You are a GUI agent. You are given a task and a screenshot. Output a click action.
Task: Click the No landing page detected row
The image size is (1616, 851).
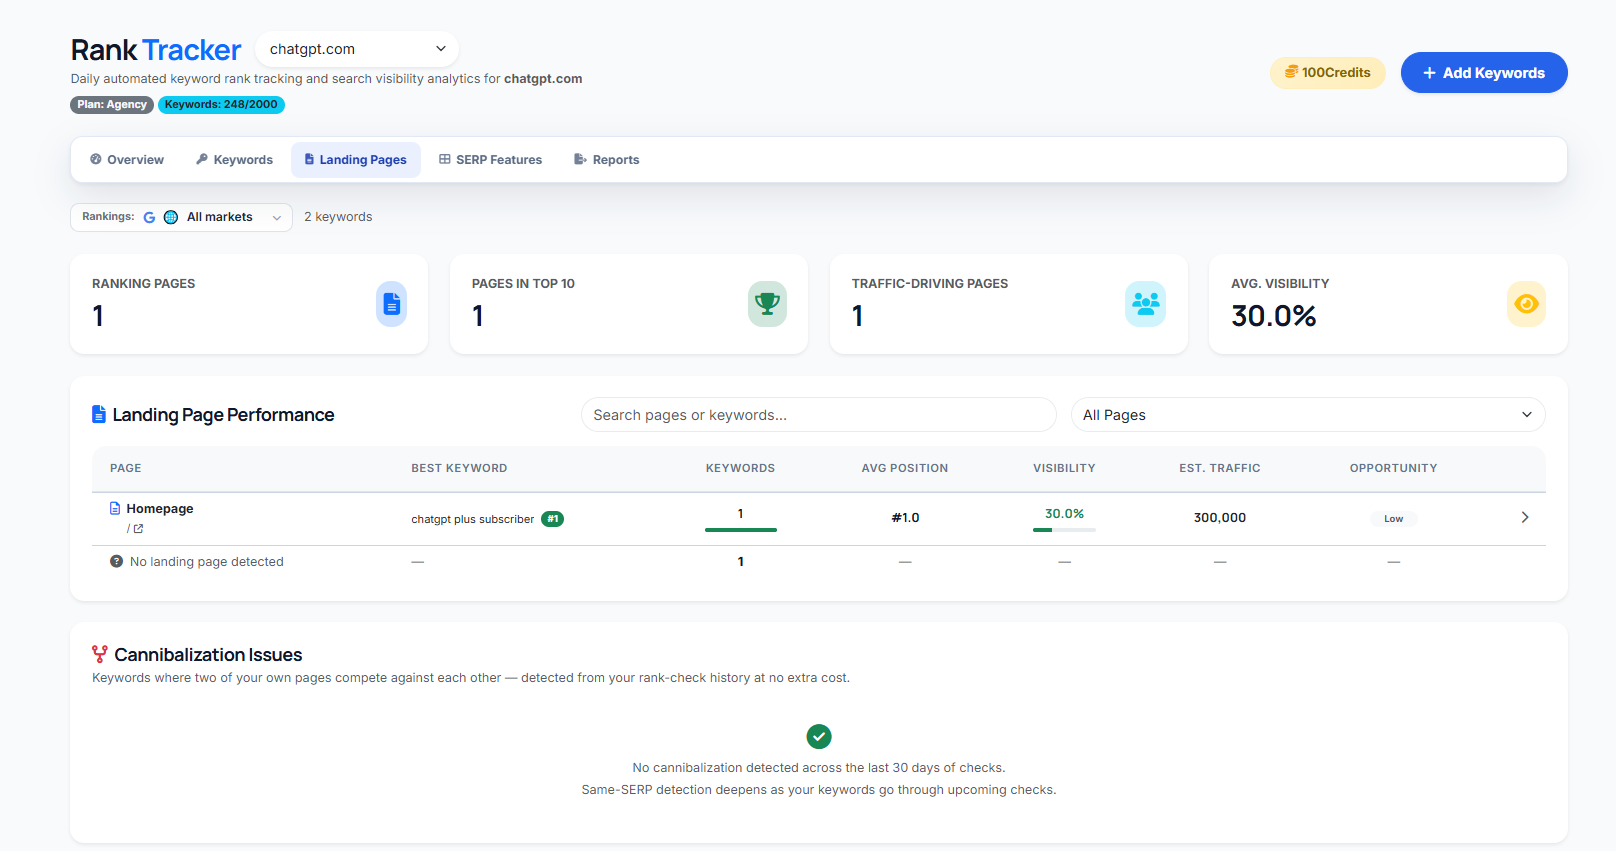click(819, 562)
